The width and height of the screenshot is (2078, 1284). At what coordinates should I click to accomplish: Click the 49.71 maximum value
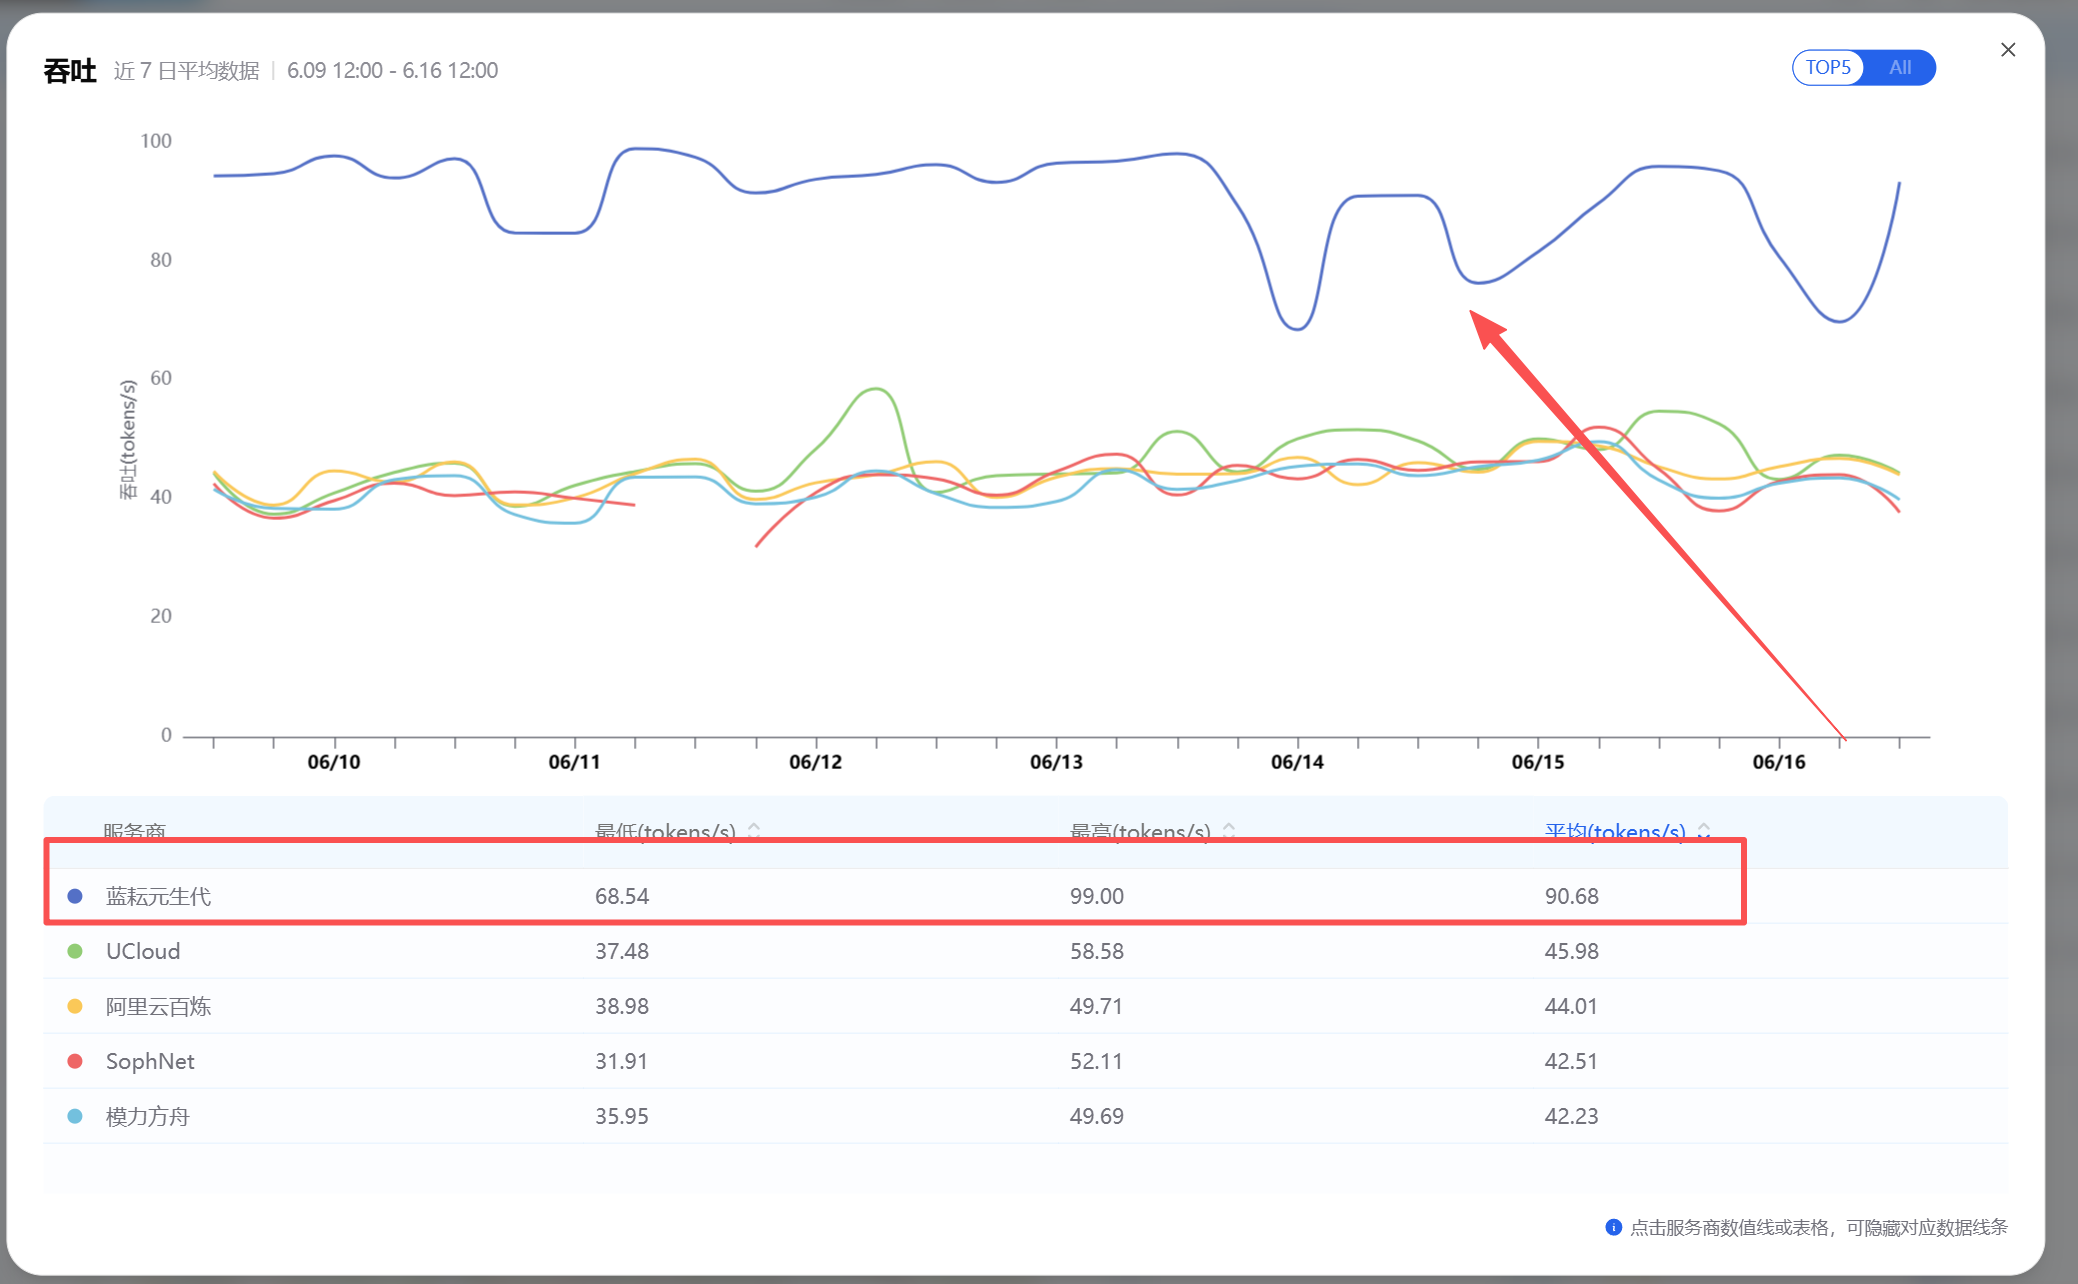coord(1096,1006)
